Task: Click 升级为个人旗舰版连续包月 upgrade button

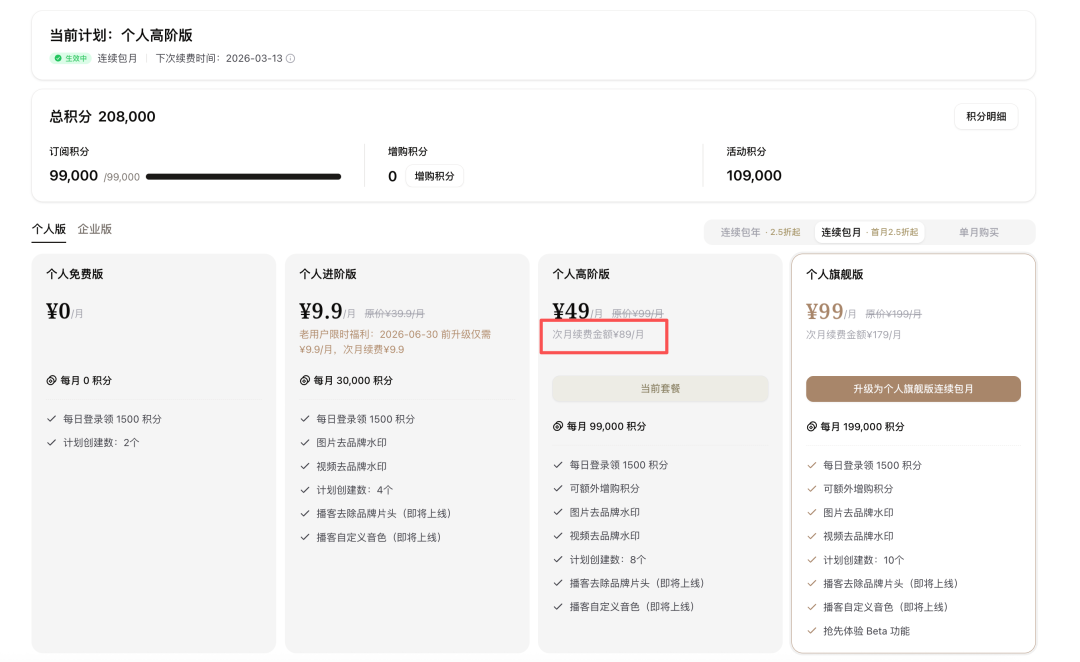Action: [913, 389]
